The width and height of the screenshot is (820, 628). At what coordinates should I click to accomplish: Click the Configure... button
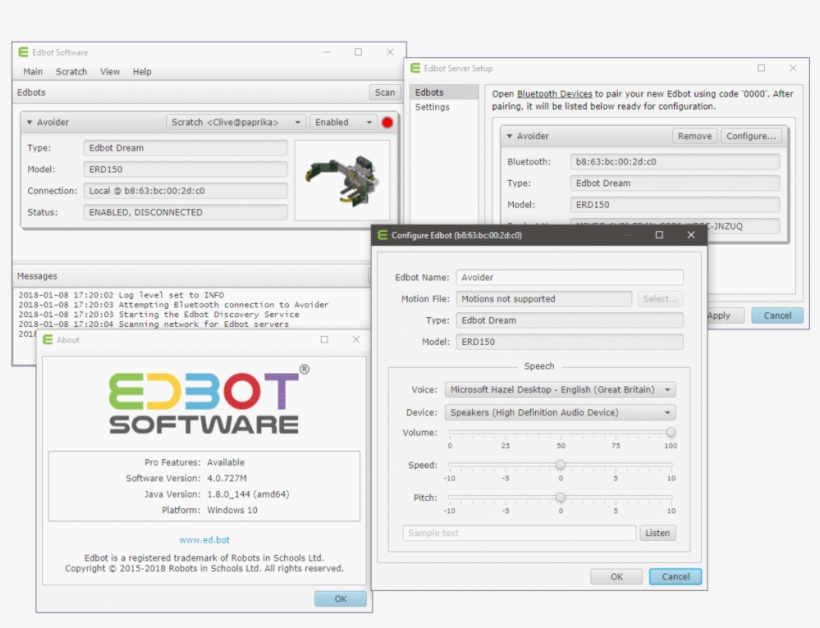[751, 136]
